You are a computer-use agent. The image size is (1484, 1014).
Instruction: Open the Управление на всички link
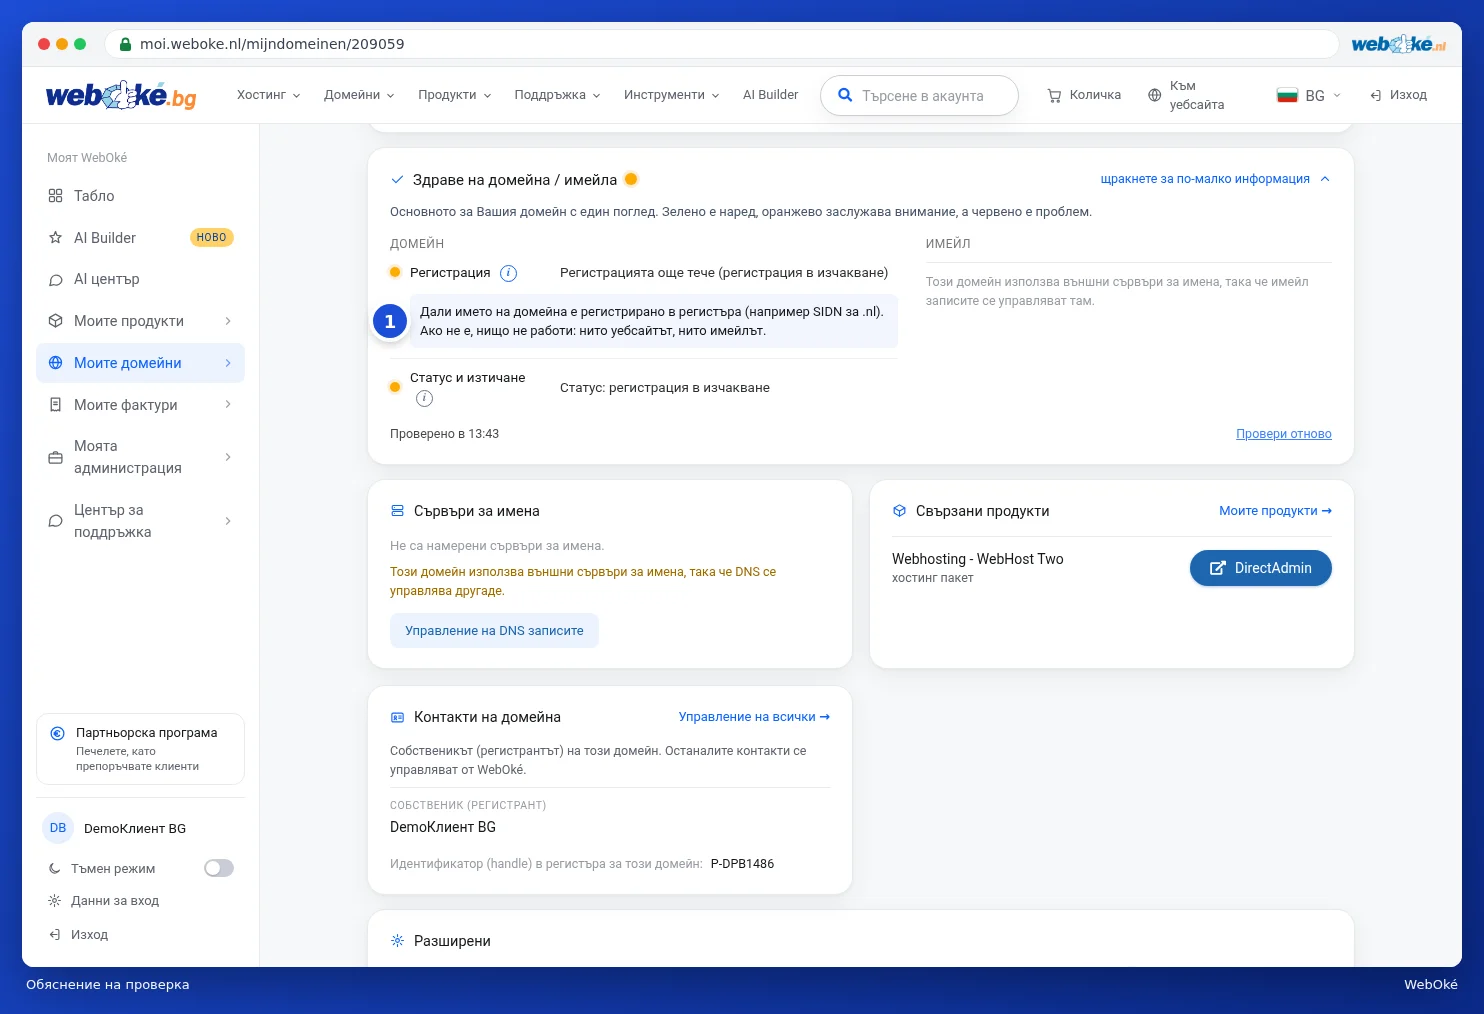point(754,717)
